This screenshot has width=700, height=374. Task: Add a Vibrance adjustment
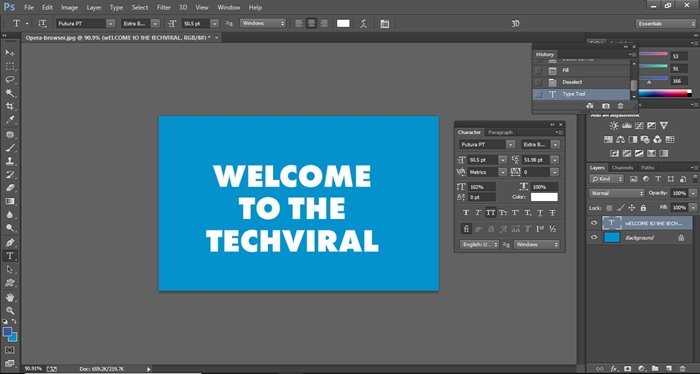[x=664, y=126]
